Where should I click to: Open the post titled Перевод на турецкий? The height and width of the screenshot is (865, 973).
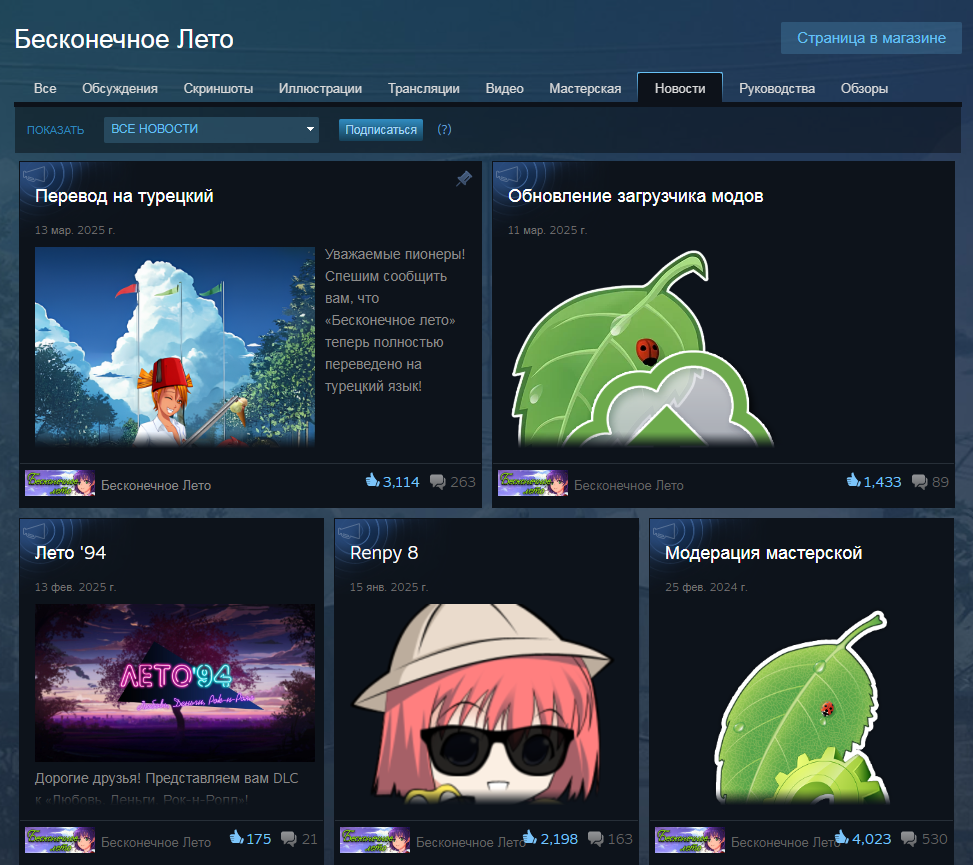(x=124, y=196)
